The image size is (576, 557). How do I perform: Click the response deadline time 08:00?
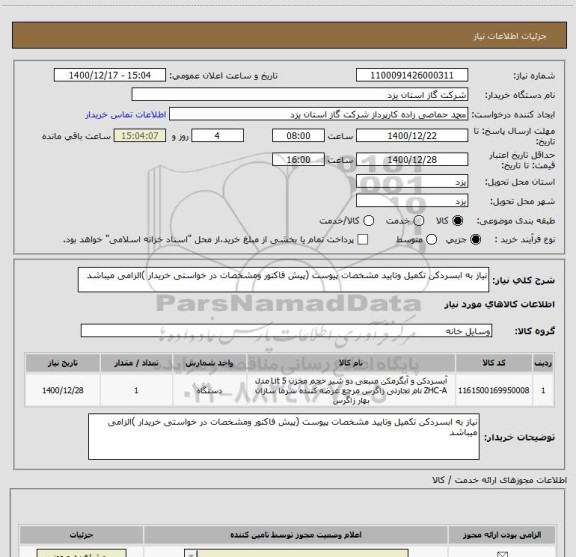(298, 136)
